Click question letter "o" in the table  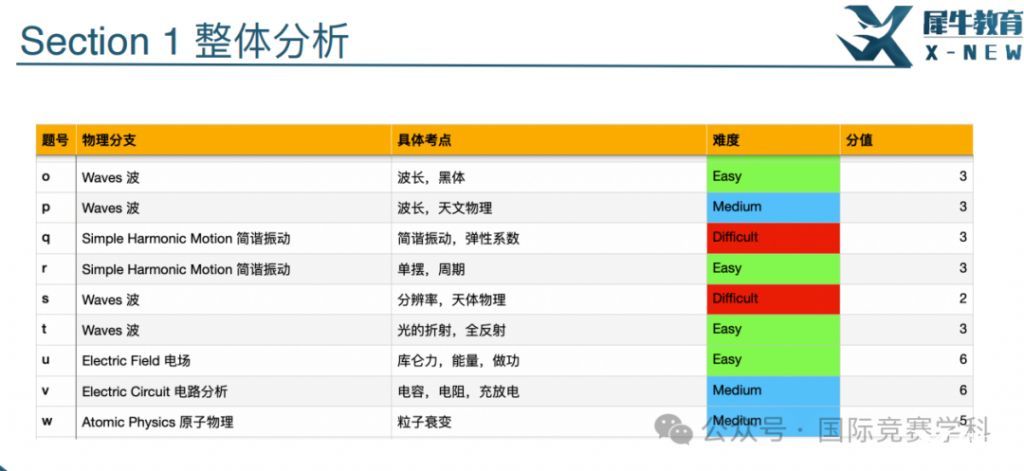click(45, 177)
